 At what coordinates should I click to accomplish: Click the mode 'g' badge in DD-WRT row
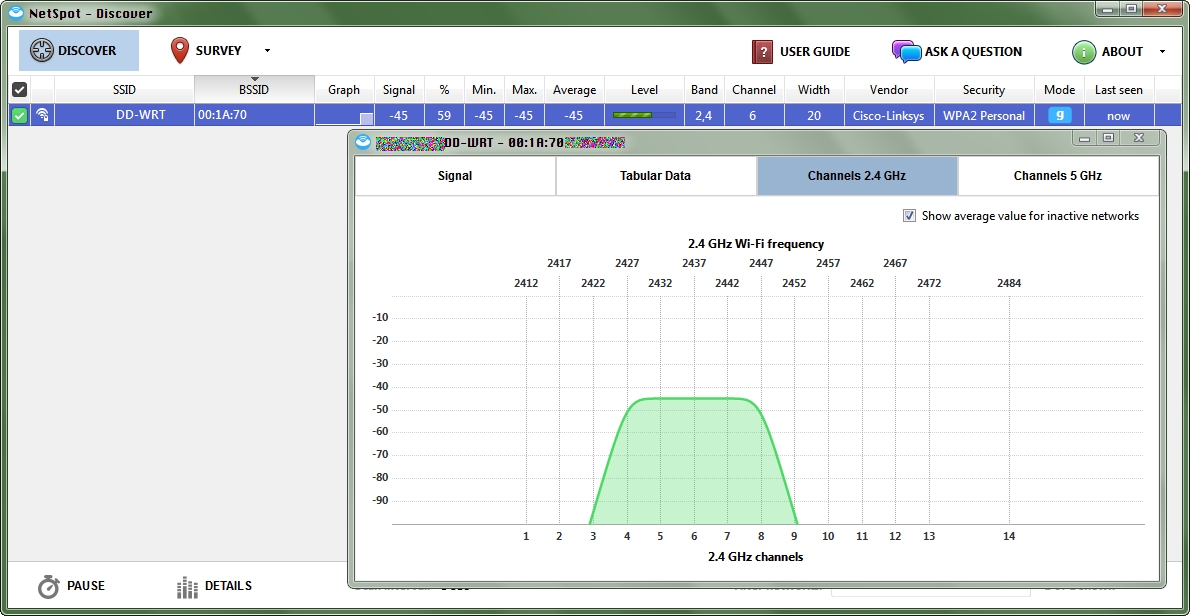pos(1059,115)
